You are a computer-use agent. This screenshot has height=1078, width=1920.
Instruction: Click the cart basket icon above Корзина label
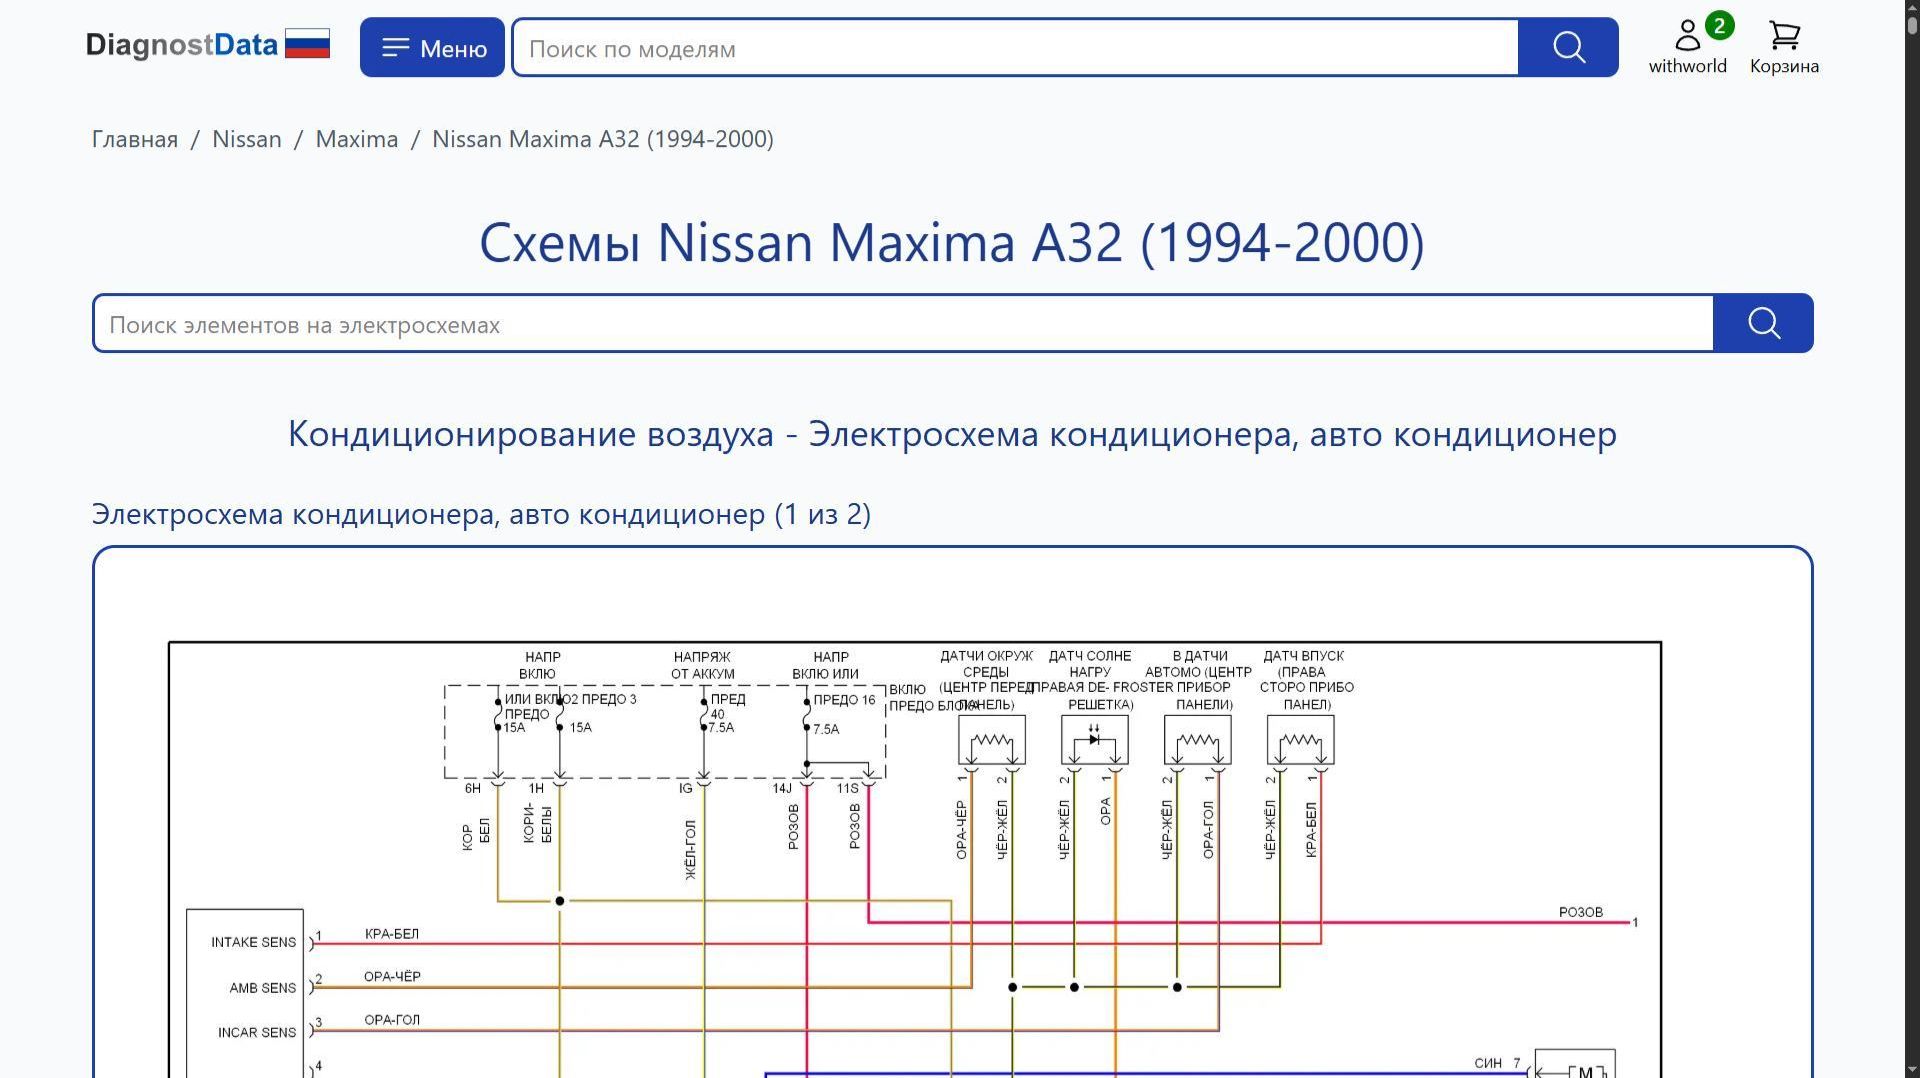coord(1783,36)
